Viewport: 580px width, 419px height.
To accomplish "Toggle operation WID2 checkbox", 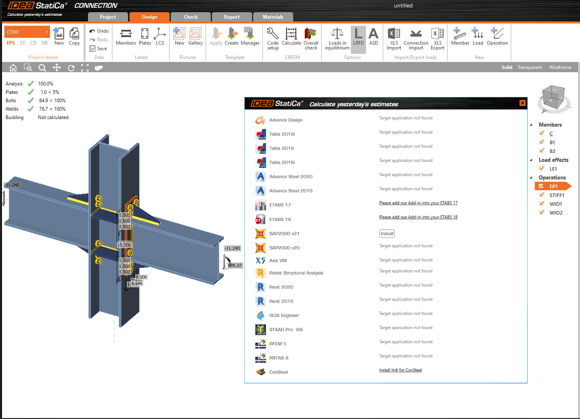I will (x=542, y=212).
